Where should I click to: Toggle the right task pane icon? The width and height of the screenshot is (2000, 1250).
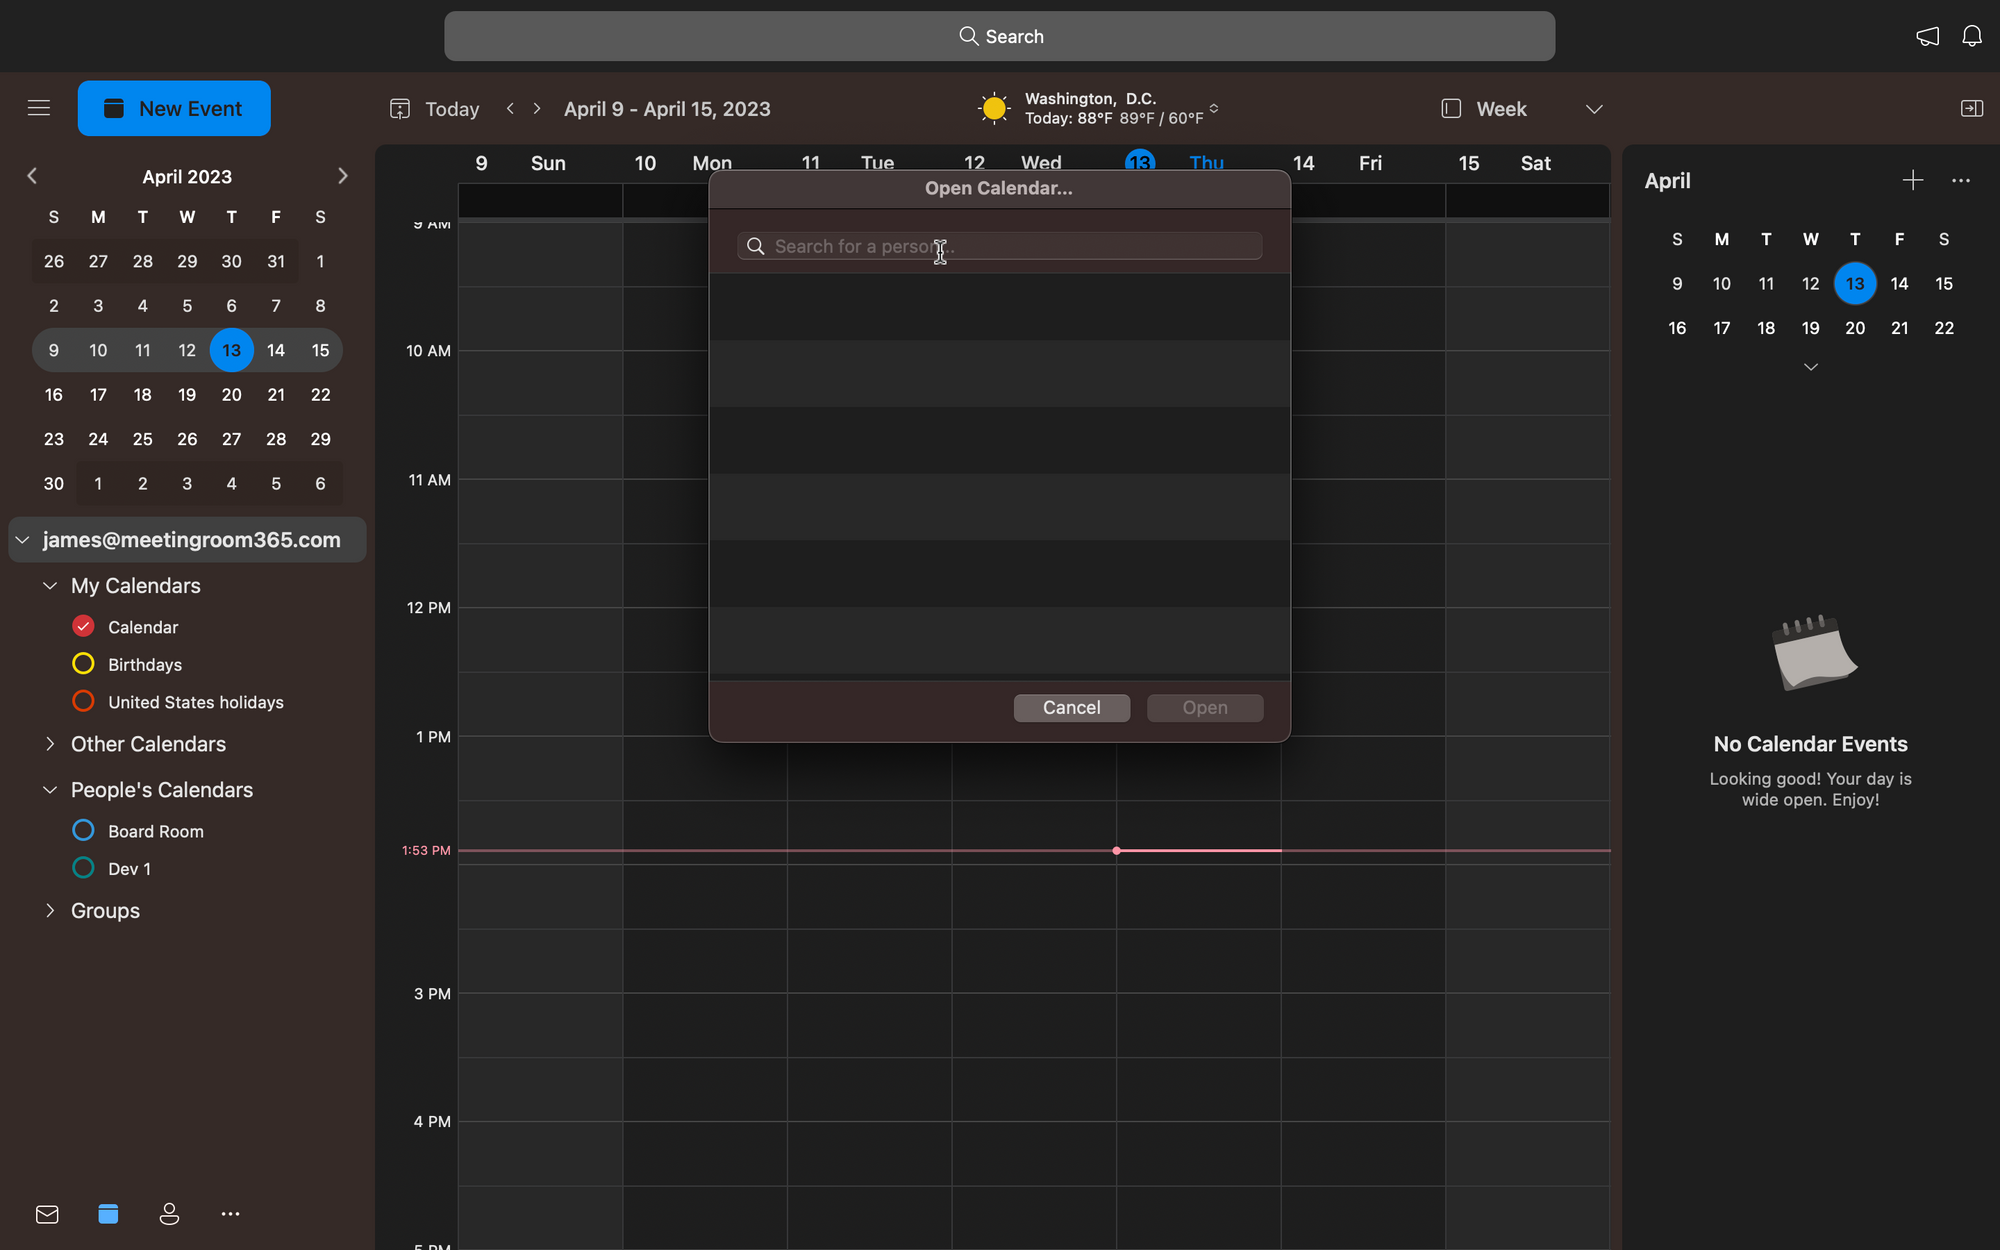[x=1971, y=108]
